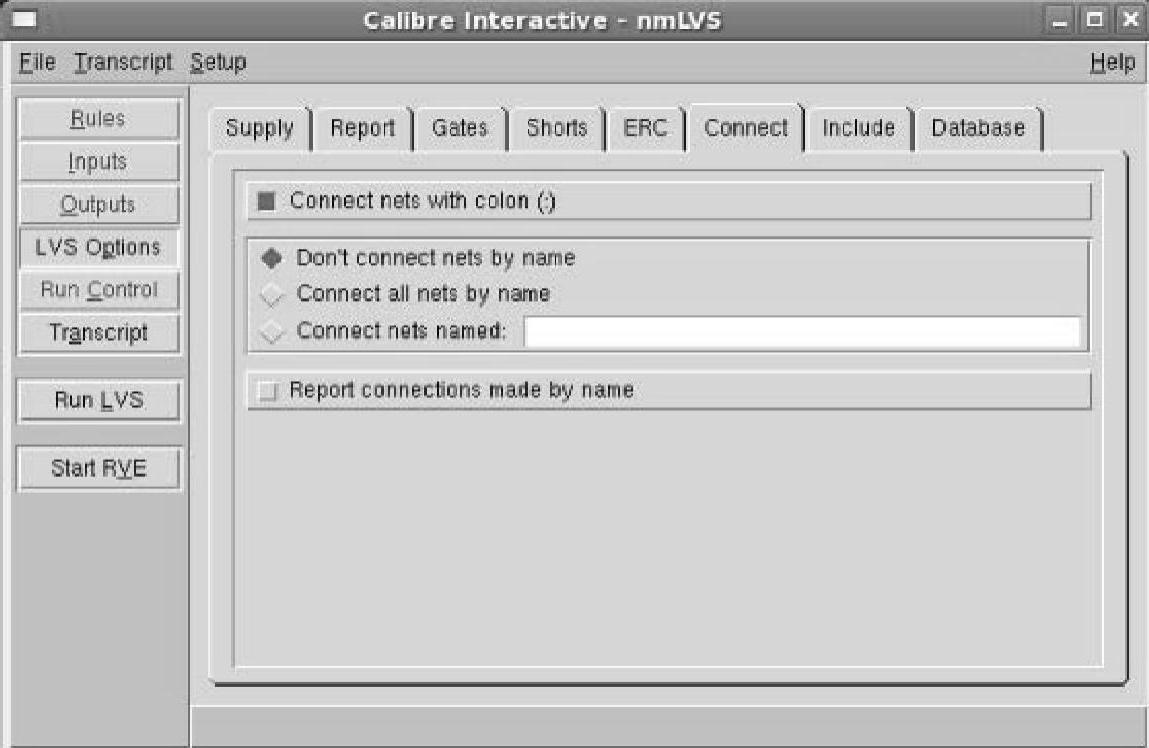Image resolution: width=1149 pixels, height=748 pixels.
Task: Toggle Connect nets with colon checkbox
Action: point(267,201)
